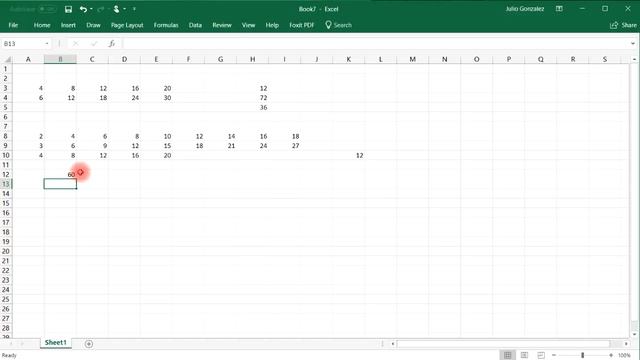This screenshot has width=640, height=360.
Task: Select cell I9 containing 27
Action: coord(284,146)
